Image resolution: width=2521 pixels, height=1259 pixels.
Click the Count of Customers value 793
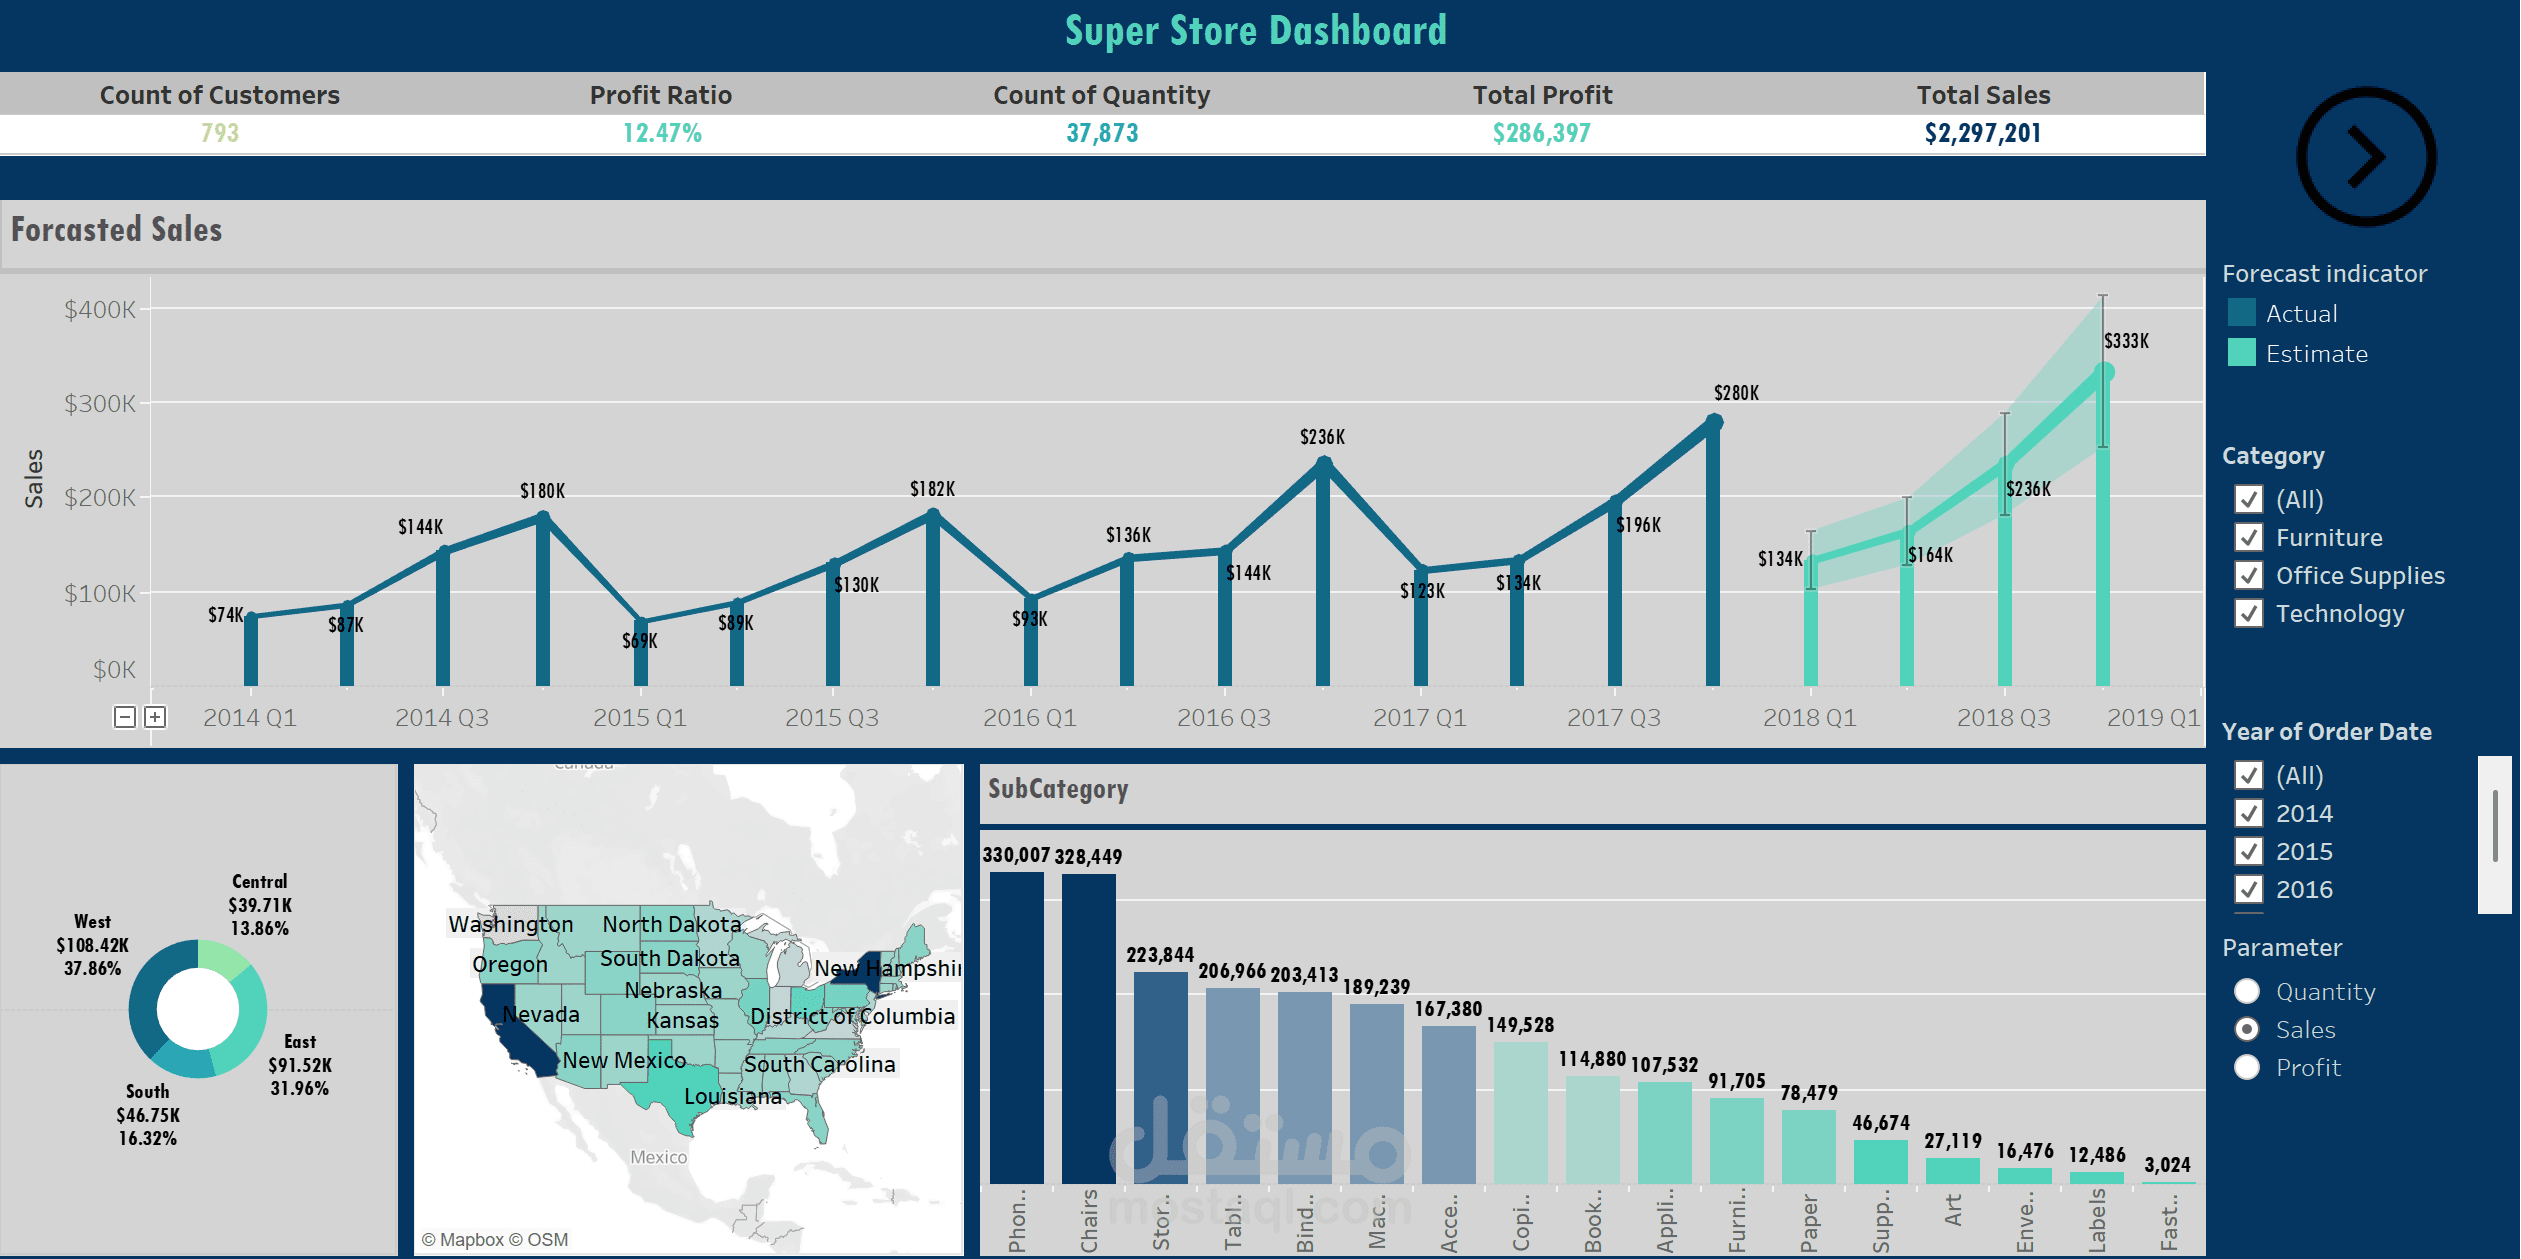220,133
